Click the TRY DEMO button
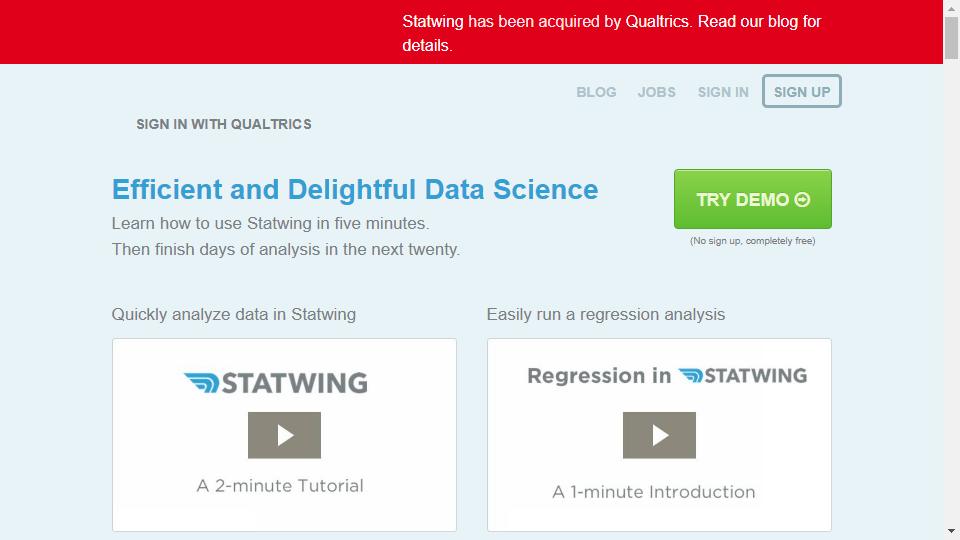Screen dimensions: 960x540 (752, 199)
